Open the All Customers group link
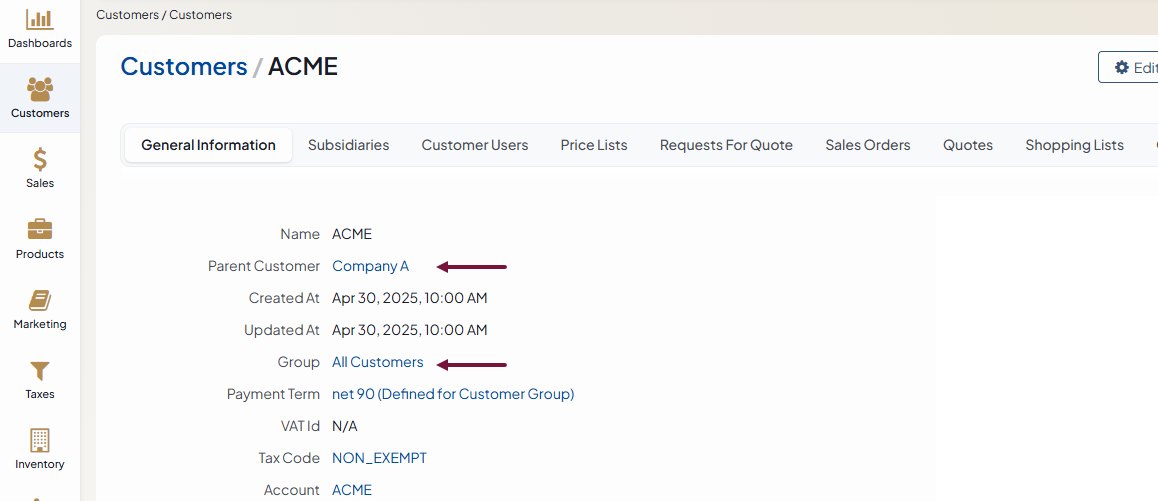The image size is (1158, 501). (x=378, y=362)
